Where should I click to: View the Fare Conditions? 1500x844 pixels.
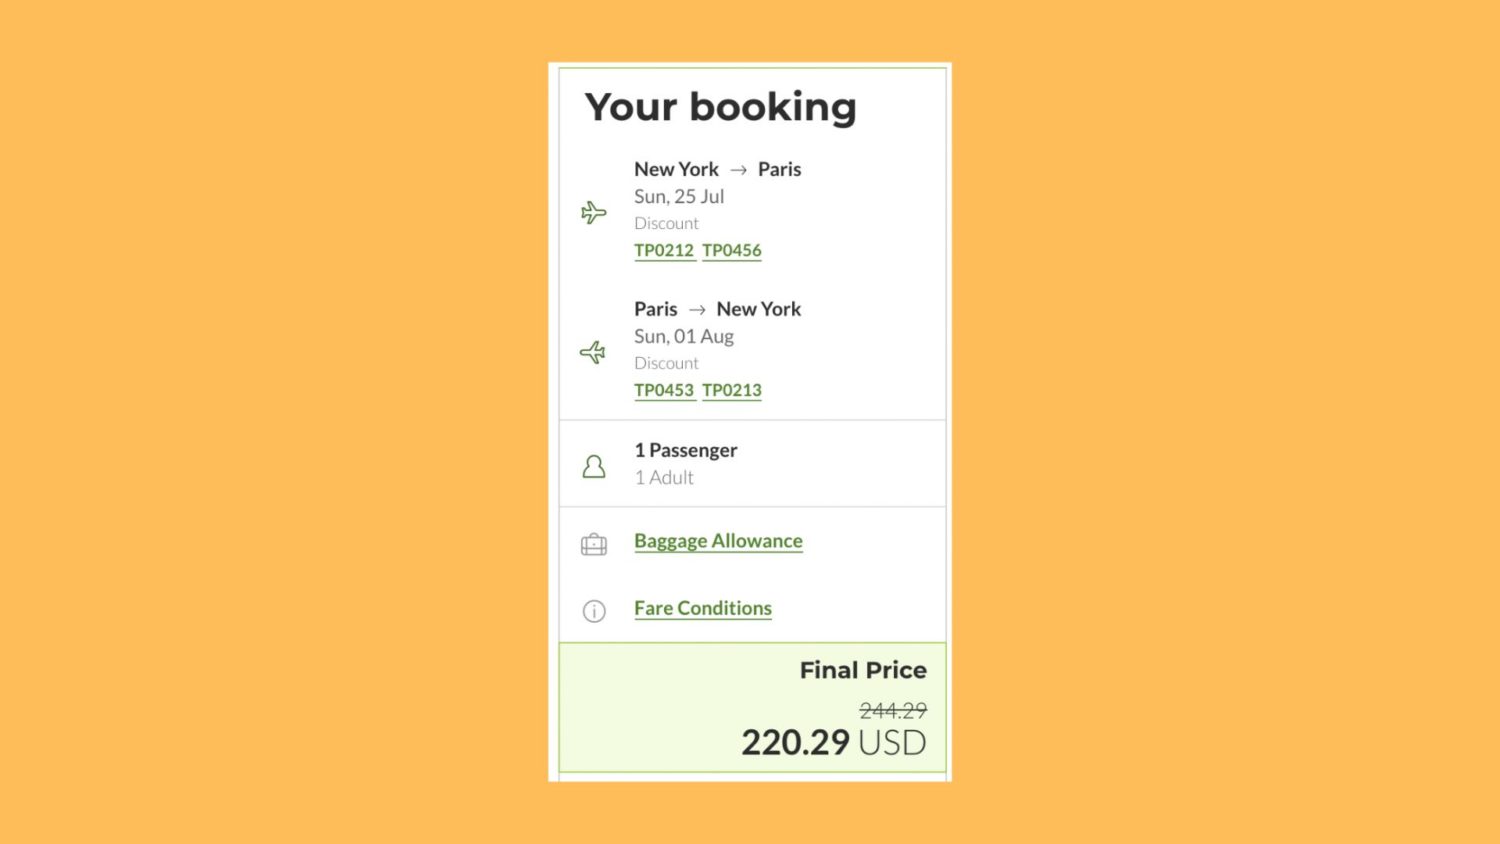point(703,608)
